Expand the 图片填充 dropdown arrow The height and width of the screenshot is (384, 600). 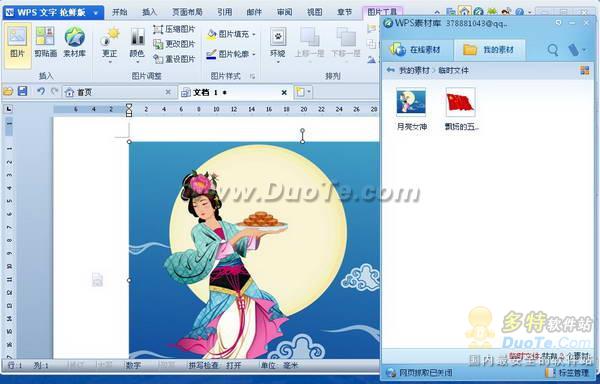tap(254, 35)
